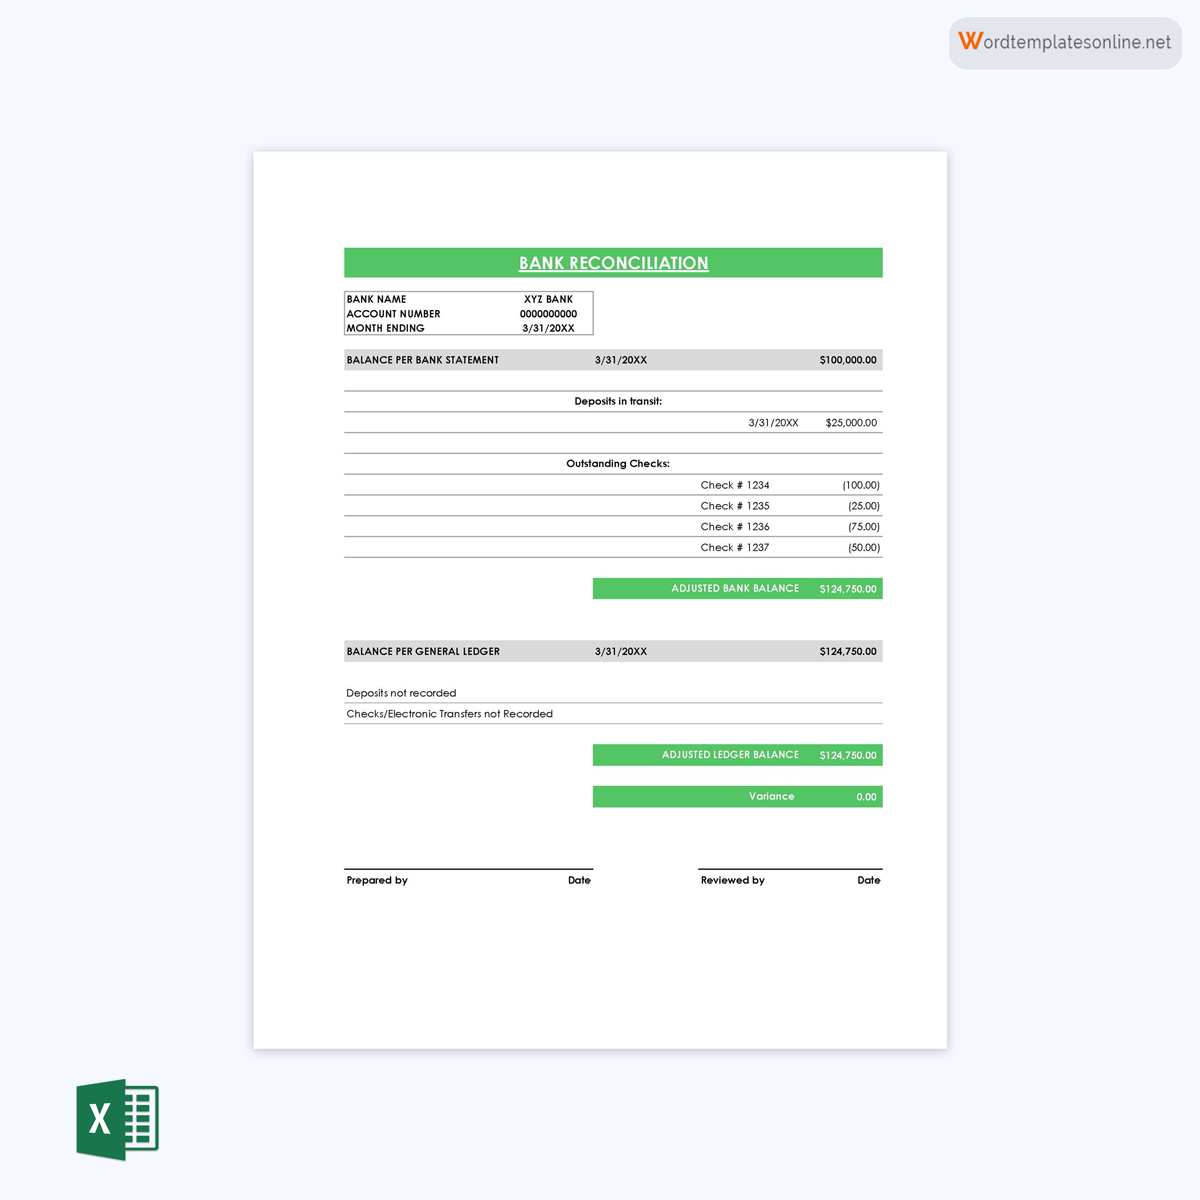The width and height of the screenshot is (1200, 1200).
Task: Click BALANCE PER BANK STATEMENT label
Action: coord(422,360)
